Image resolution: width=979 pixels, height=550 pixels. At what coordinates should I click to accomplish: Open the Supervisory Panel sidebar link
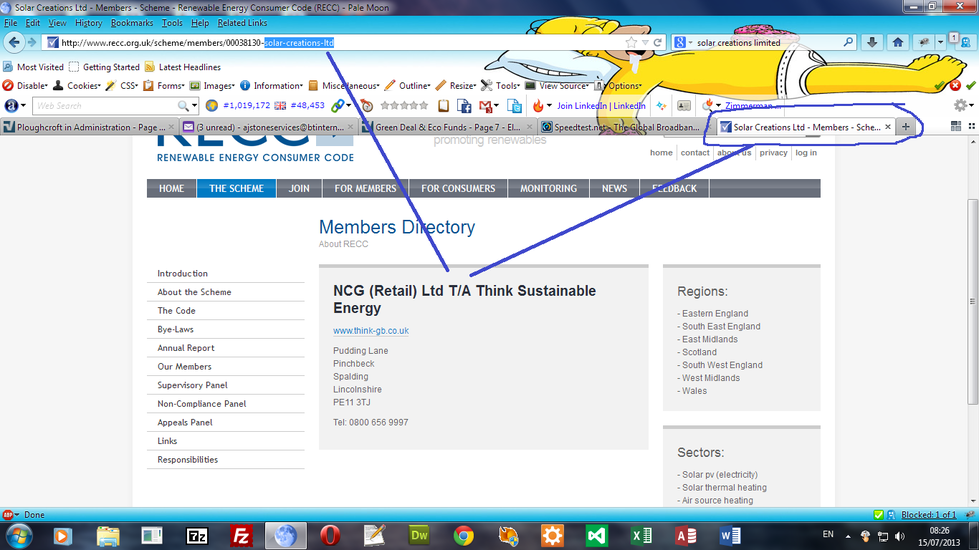[192, 385]
